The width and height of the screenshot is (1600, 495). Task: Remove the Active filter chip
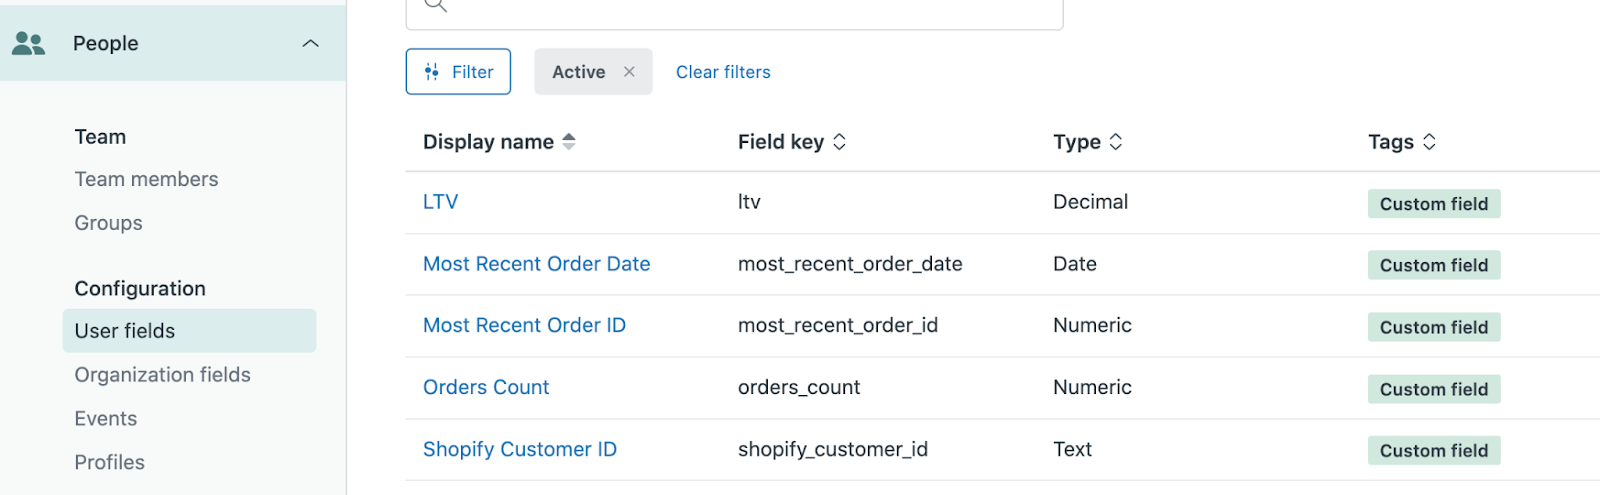(629, 72)
